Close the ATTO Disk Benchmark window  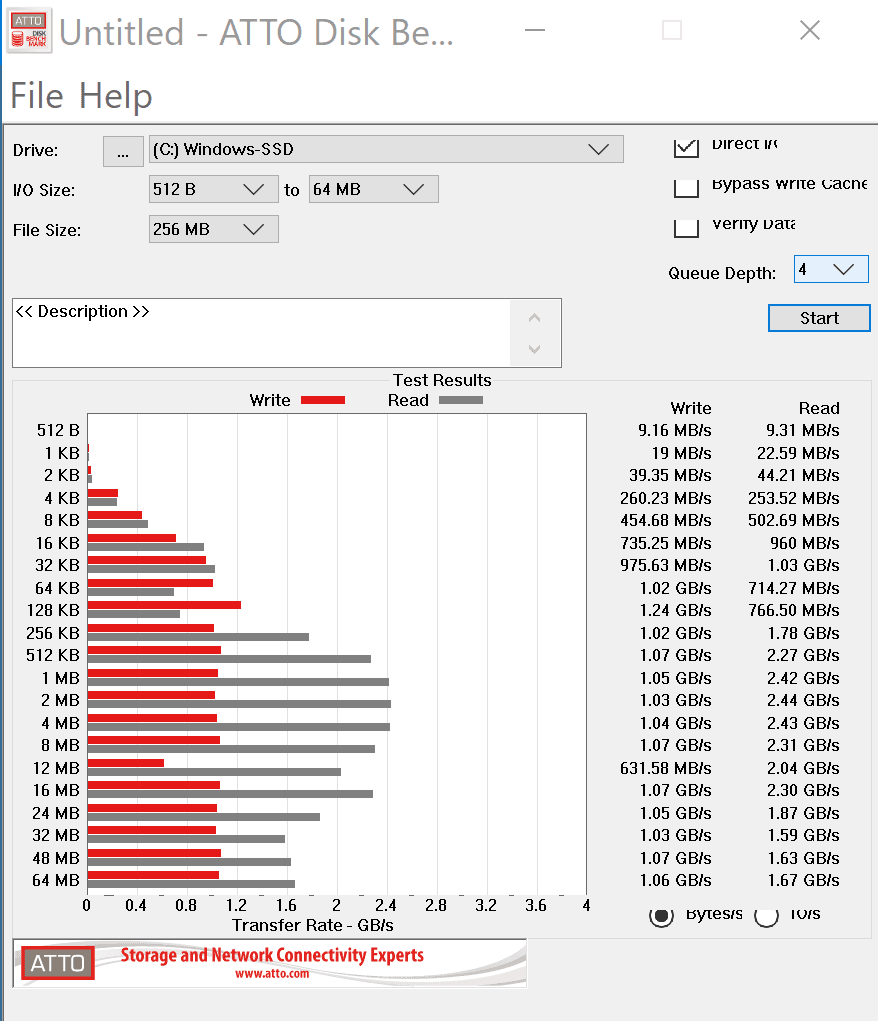(x=810, y=30)
